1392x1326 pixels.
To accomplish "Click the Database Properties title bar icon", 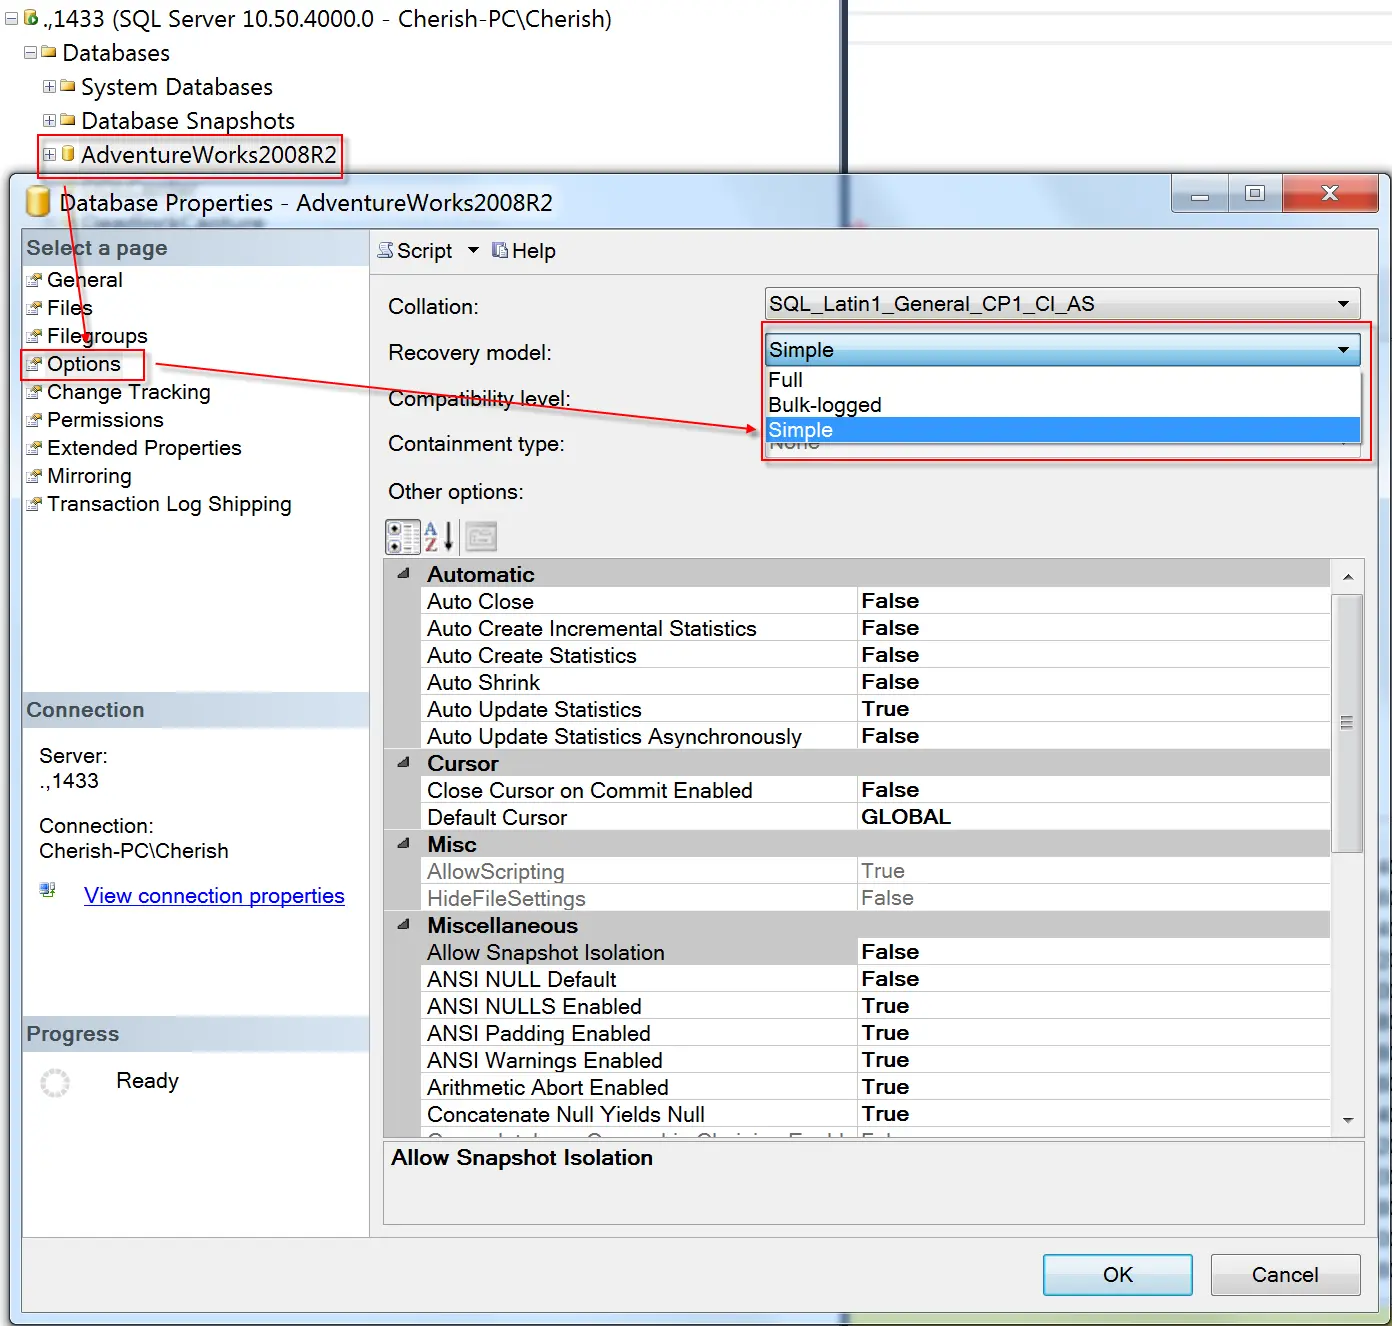I will (37, 201).
